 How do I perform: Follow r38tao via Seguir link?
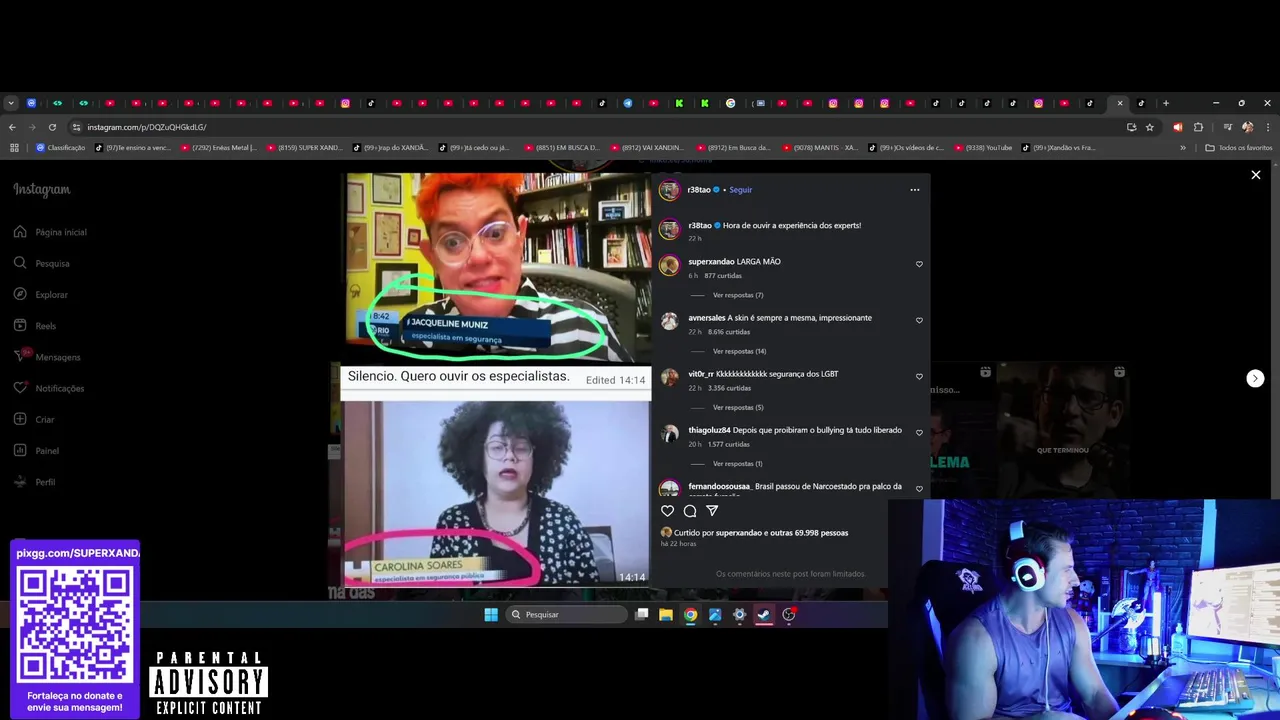pyautogui.click(x=740, y=190)
